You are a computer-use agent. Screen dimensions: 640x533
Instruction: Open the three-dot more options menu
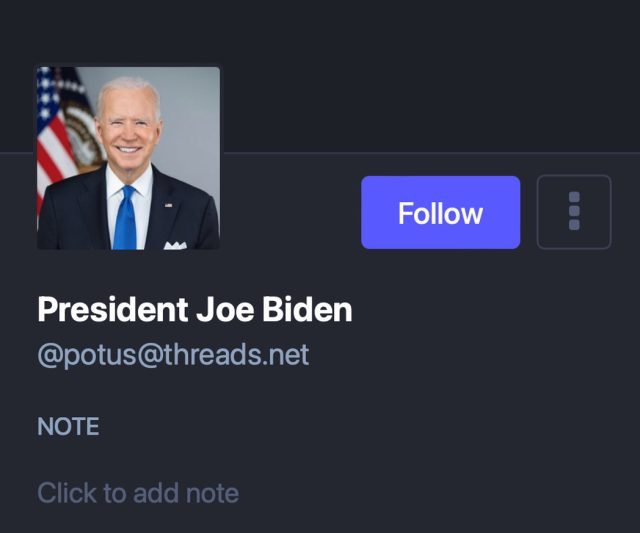[x=574, y=212]
